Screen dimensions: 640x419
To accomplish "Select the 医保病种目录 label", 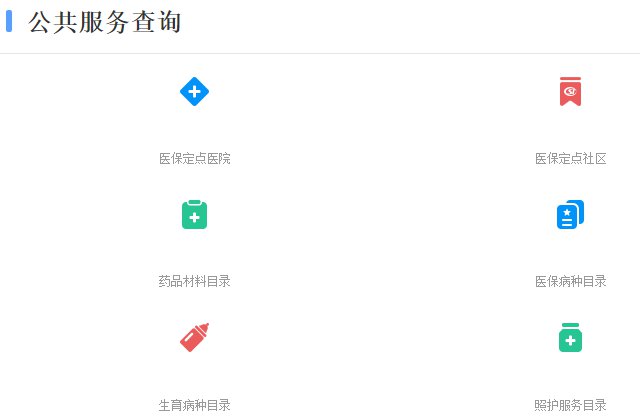I will tap(571, 282).
